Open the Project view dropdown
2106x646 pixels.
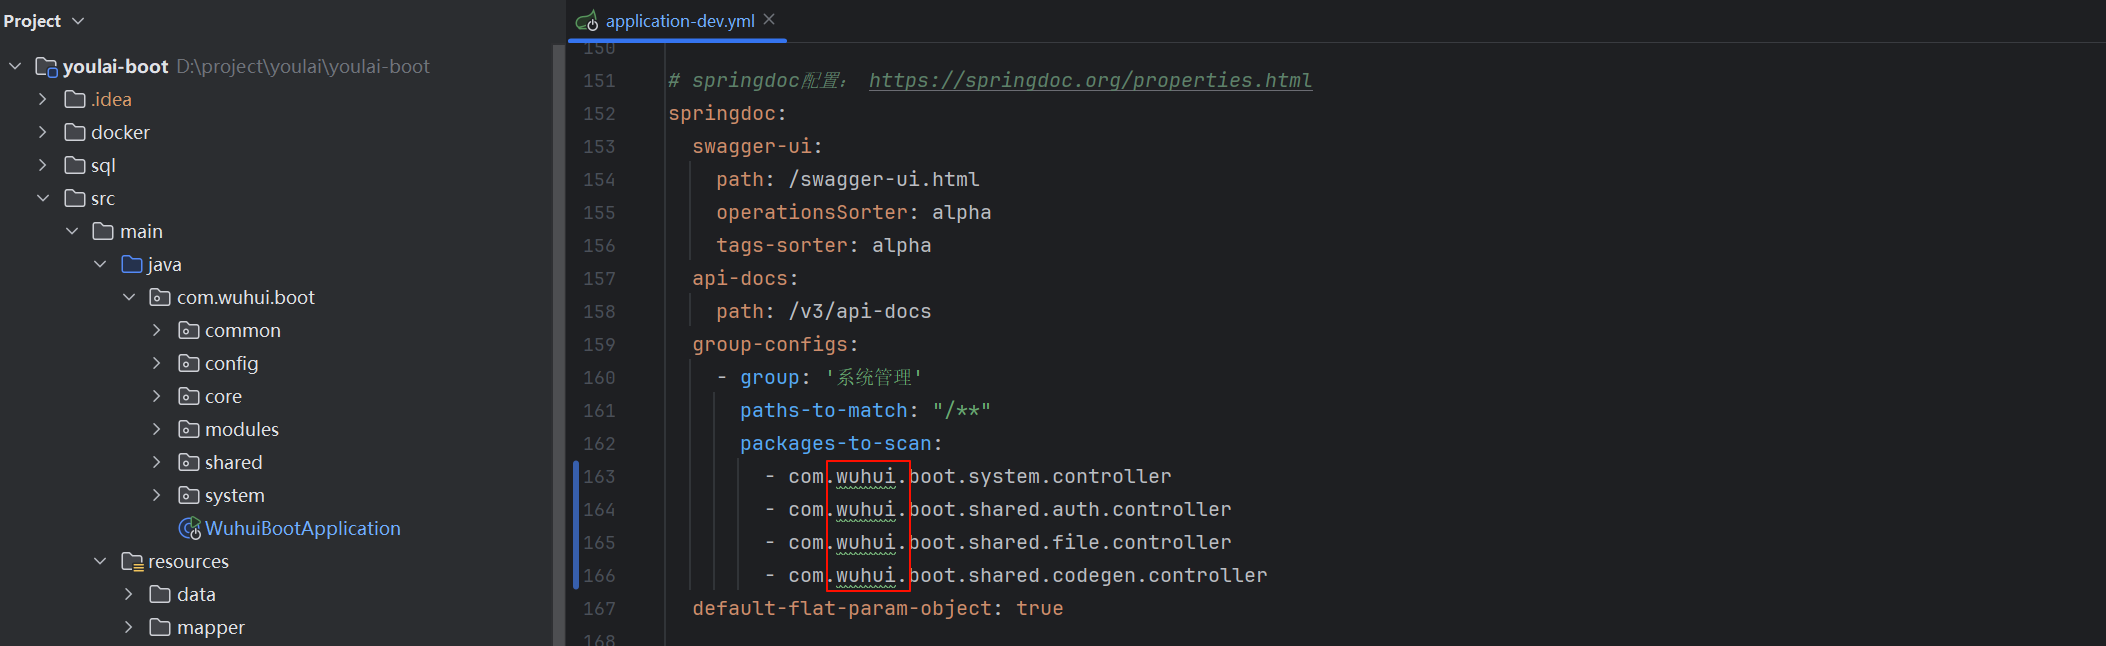[x=44, y=21]
